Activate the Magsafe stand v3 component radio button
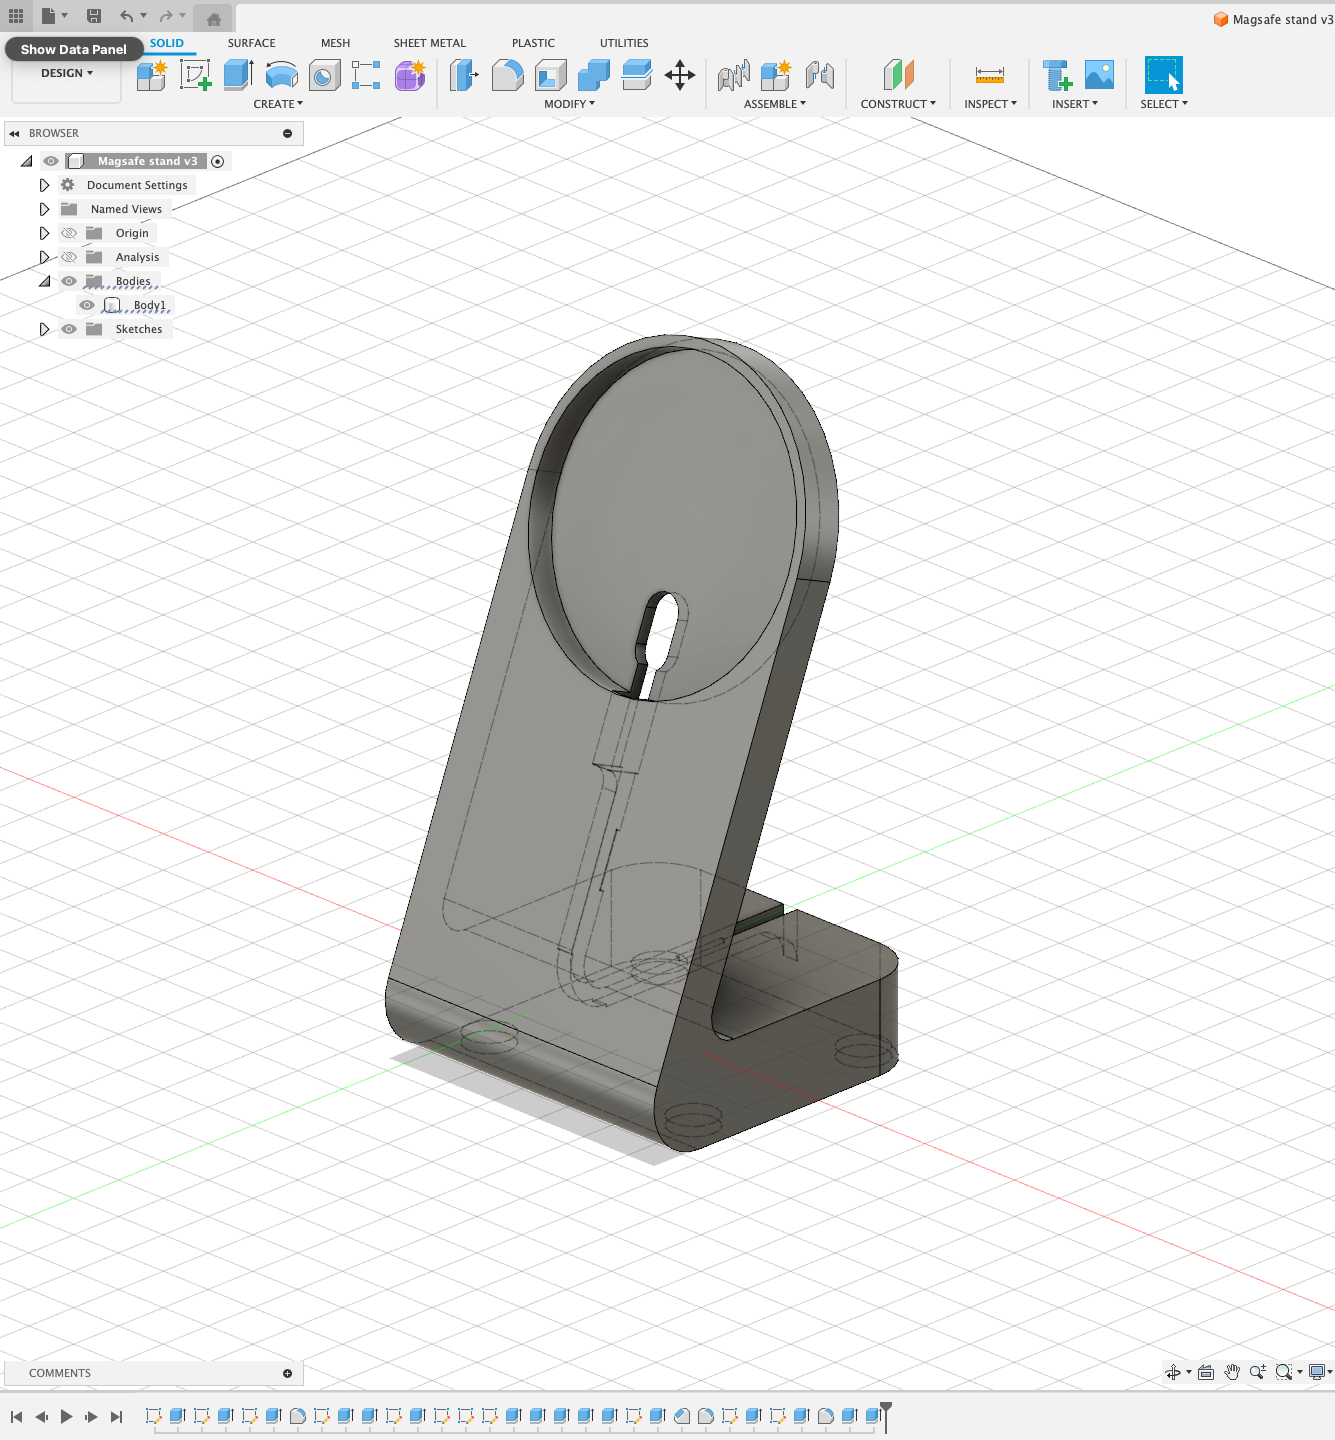 coord(218,161)
